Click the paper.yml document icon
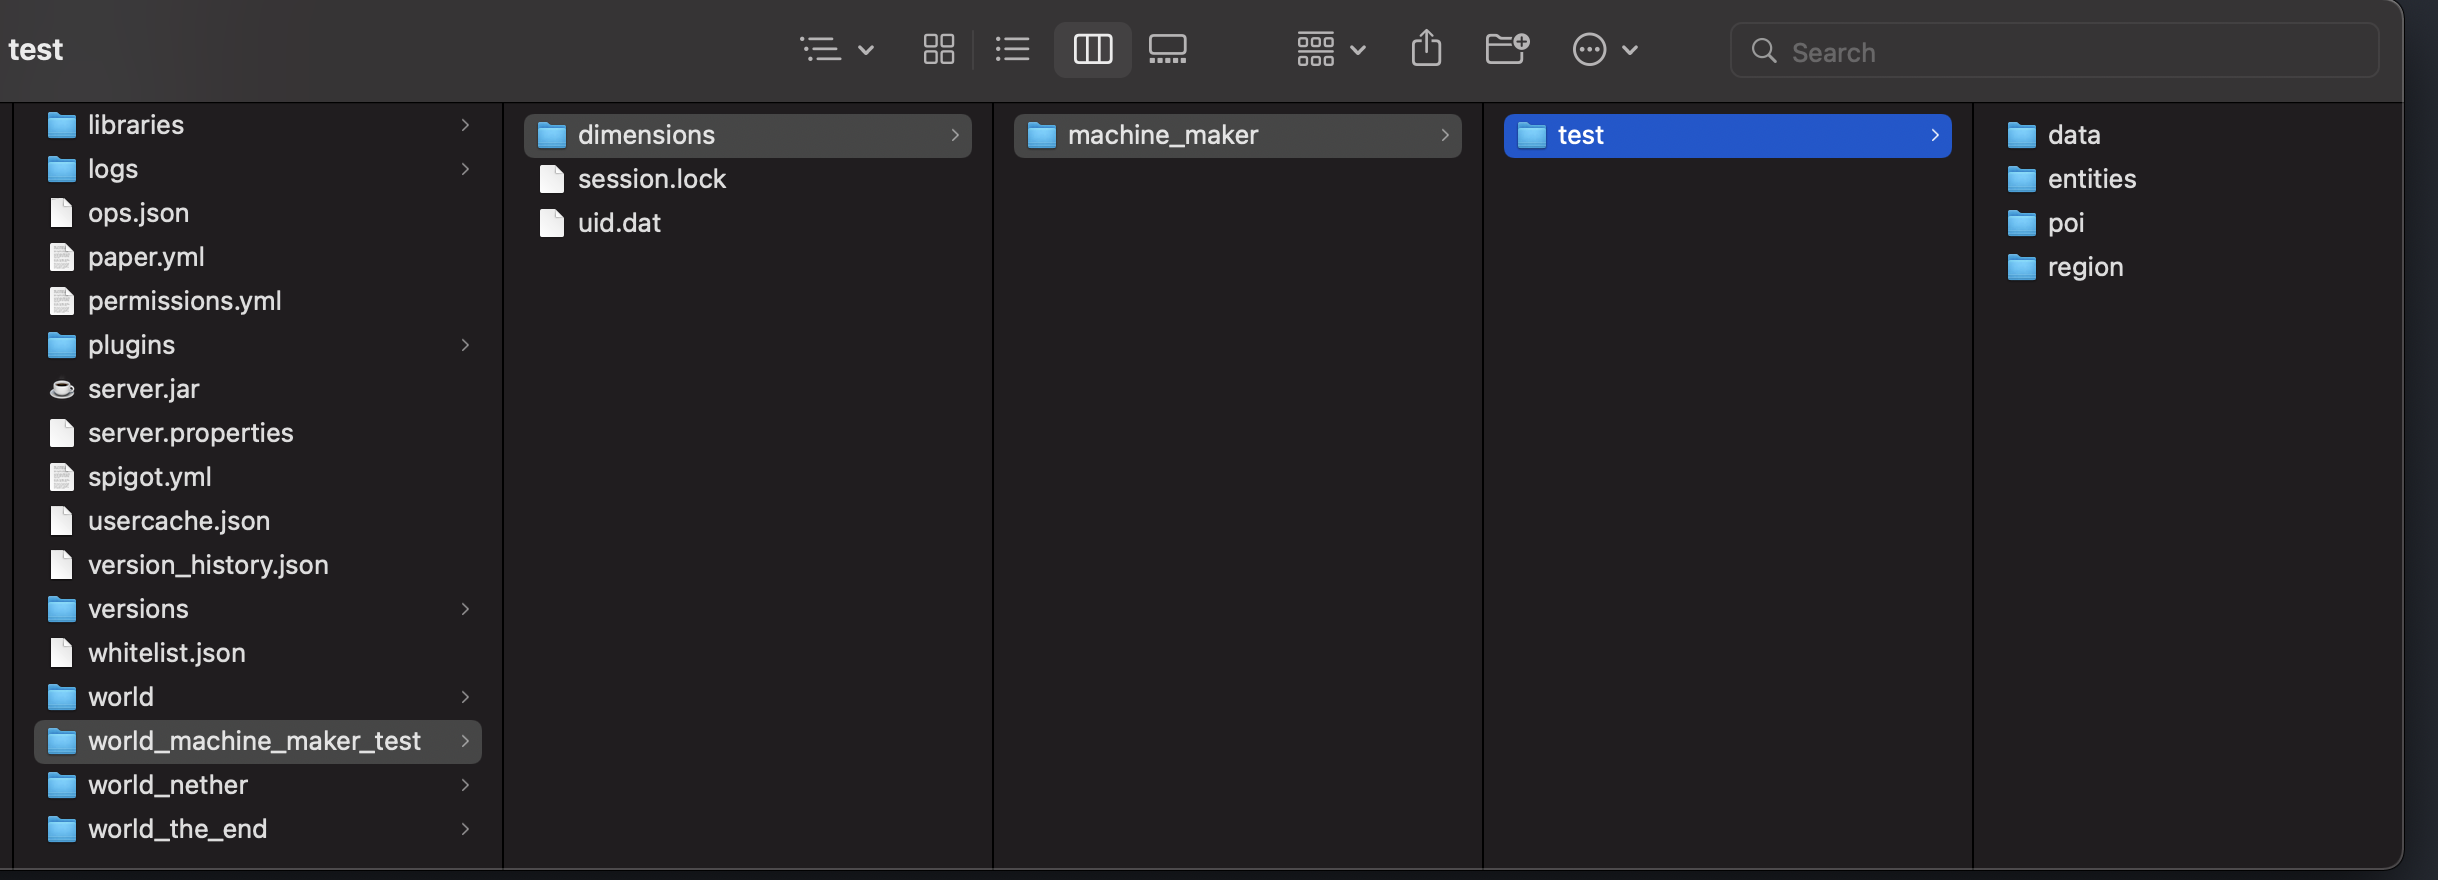2438x880 pixels. click(62, 257)
